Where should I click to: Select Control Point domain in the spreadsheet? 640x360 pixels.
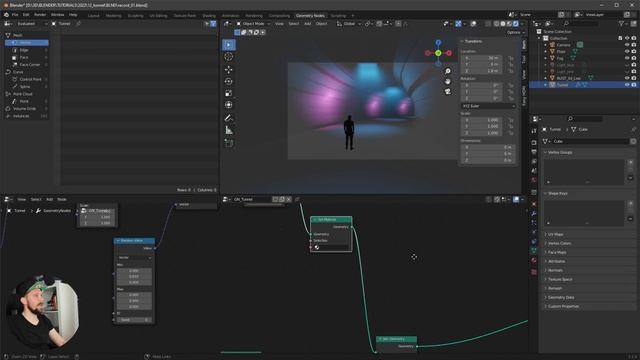click(30, 79)
